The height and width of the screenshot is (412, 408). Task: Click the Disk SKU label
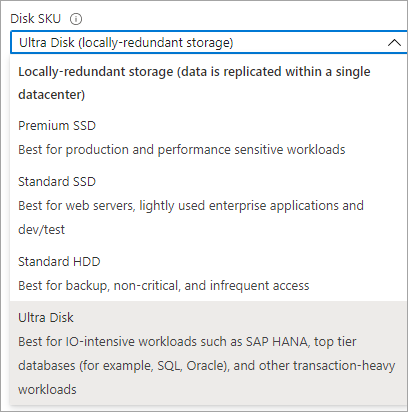click(36, 19)
